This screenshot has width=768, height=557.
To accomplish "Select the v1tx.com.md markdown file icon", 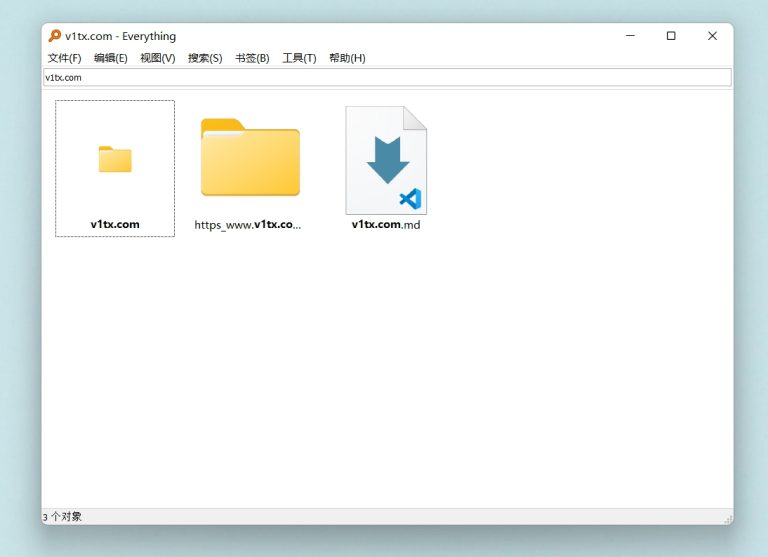I will point(386,160).
